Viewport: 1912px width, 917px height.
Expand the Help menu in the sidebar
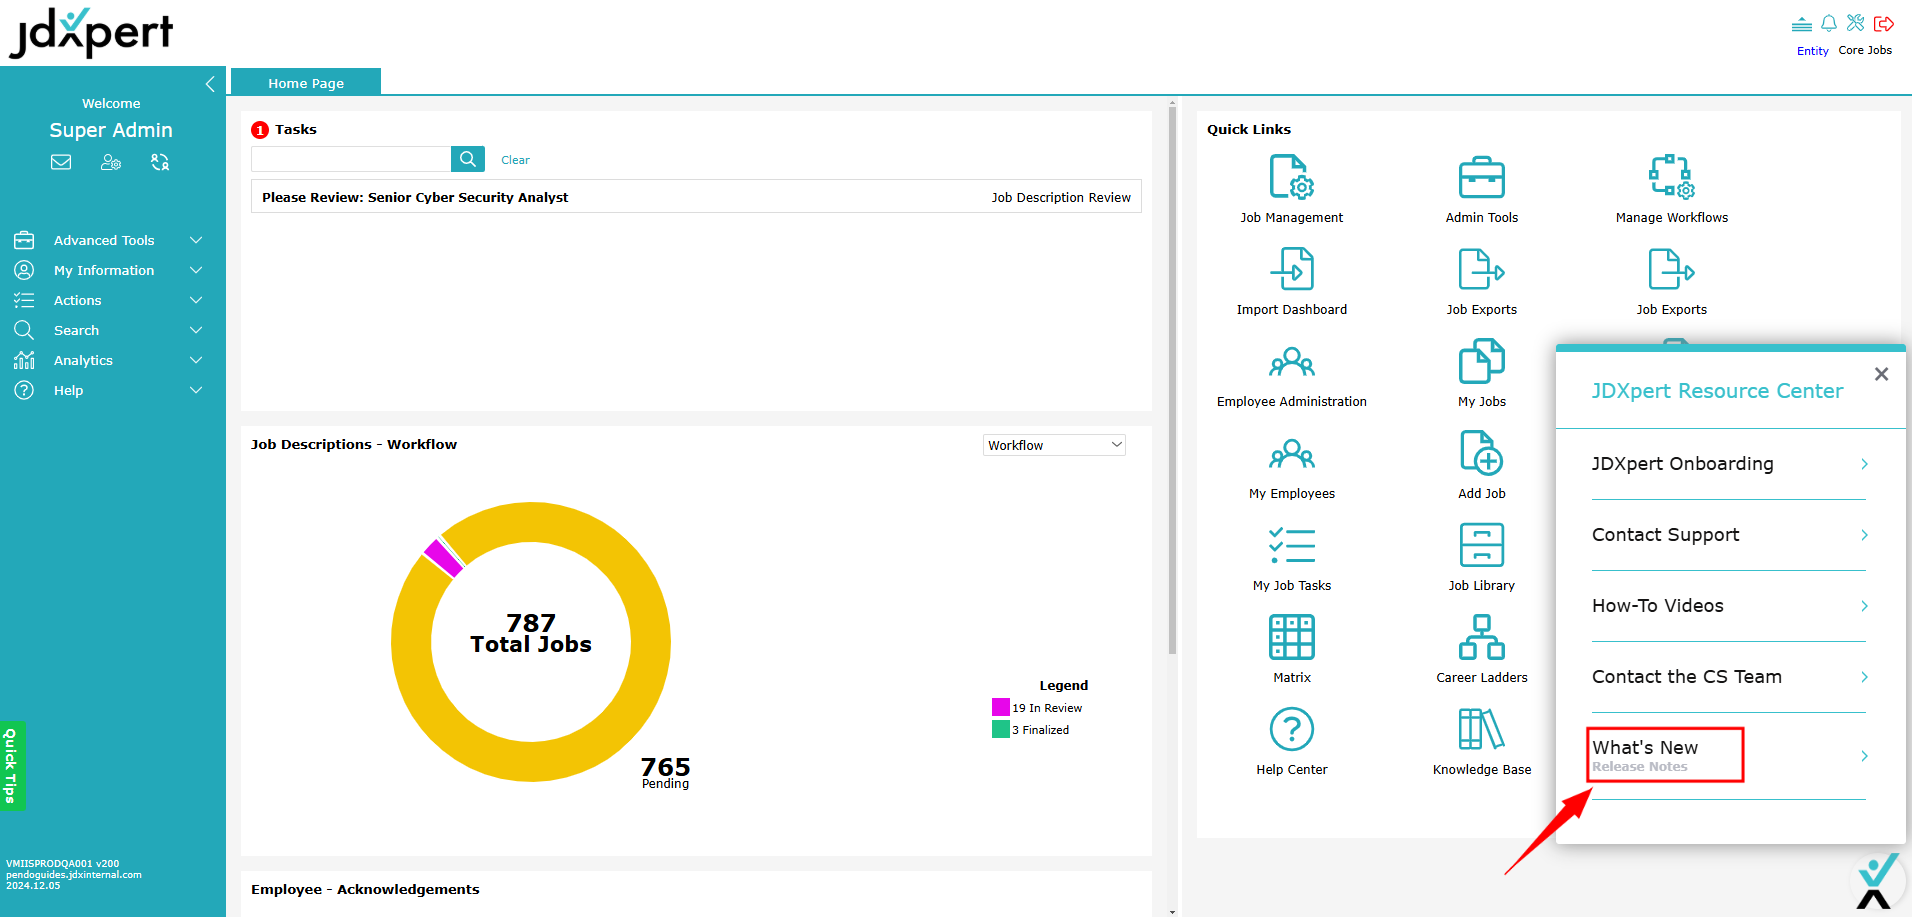tap(108, 390)
